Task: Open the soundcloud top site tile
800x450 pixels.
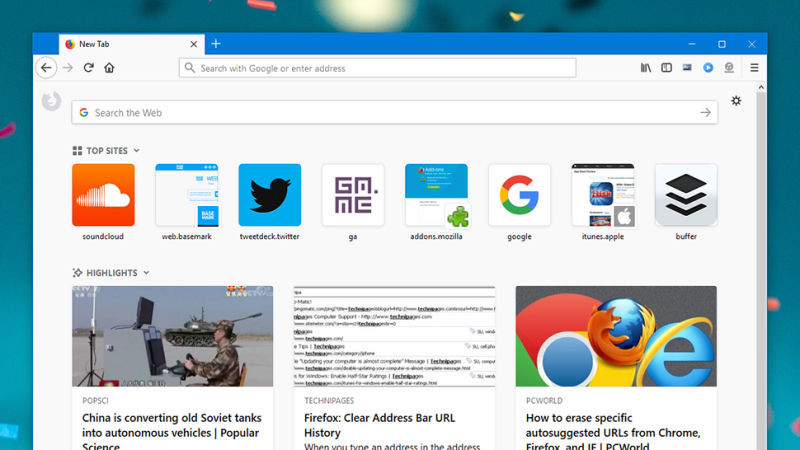Action: point(103,195)
